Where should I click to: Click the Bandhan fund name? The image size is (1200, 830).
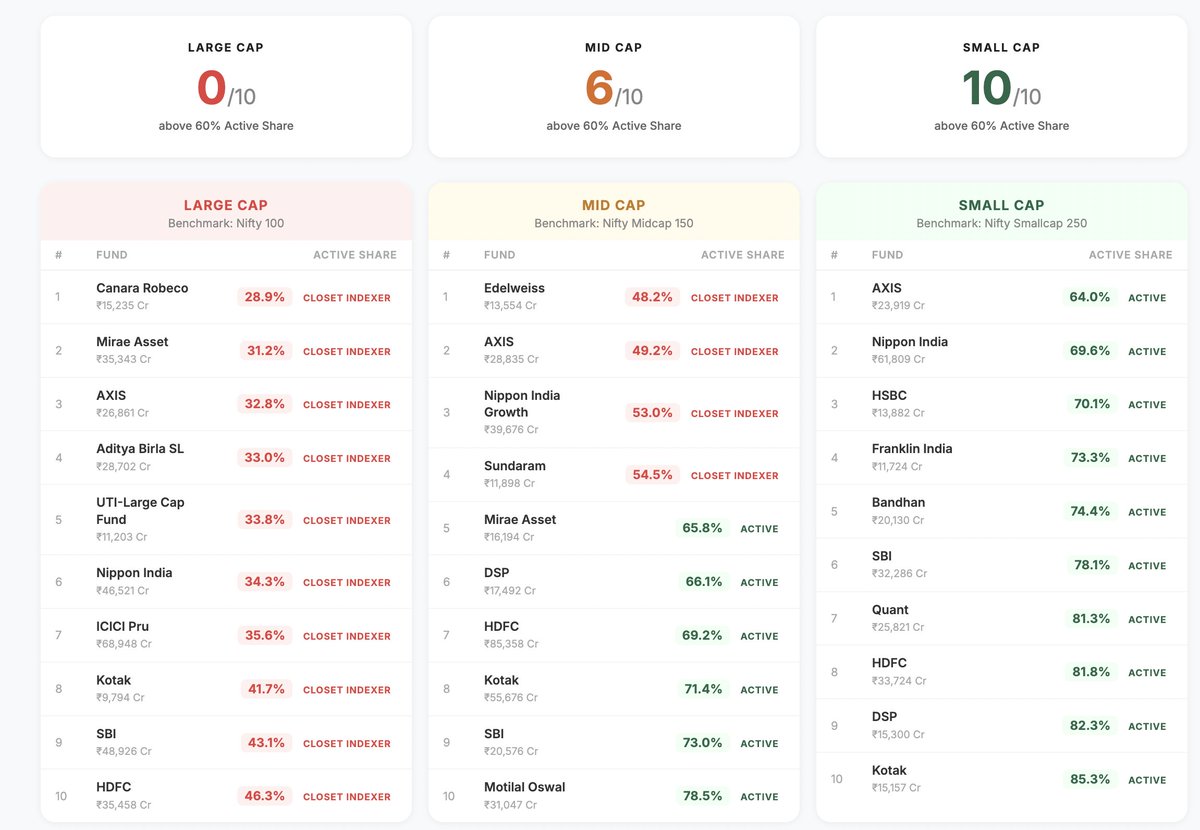tap(898, 502)
